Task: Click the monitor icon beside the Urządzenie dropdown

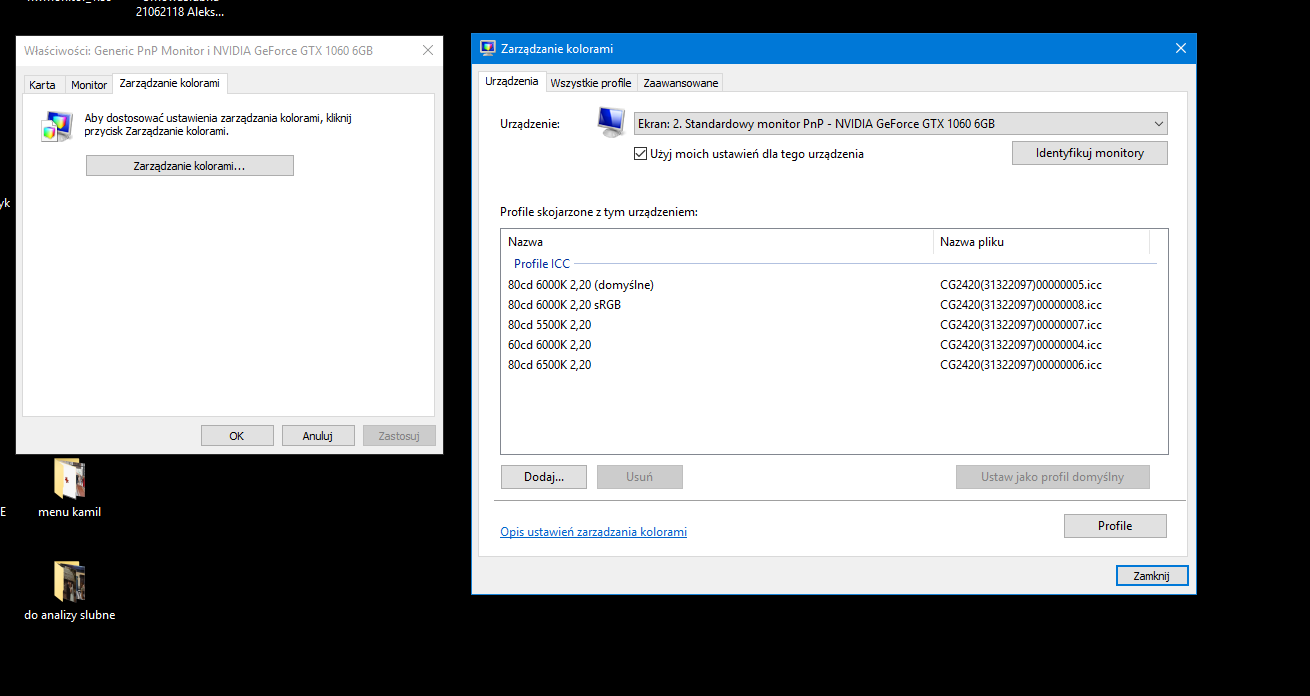Action: pyautogui.click(x=610, y=123)
